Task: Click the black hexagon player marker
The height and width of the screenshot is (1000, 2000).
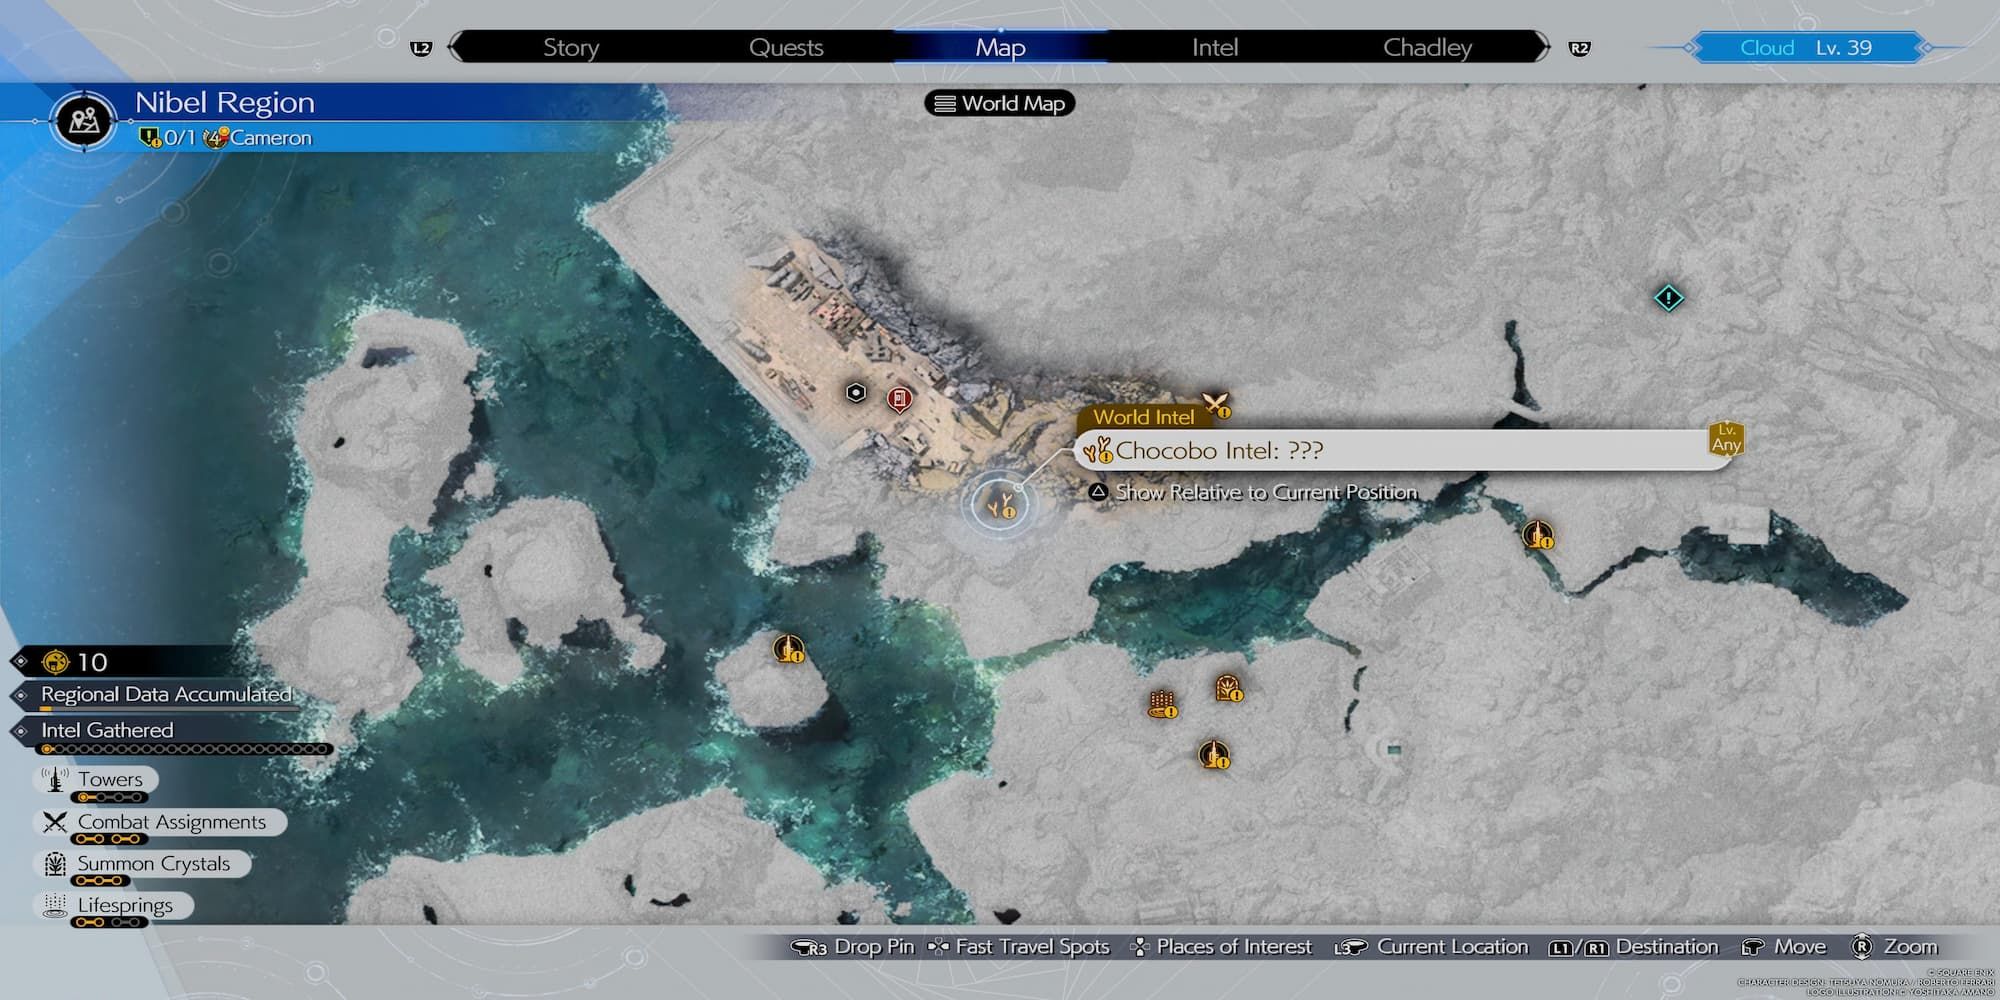Action: (x=856, y=393)
